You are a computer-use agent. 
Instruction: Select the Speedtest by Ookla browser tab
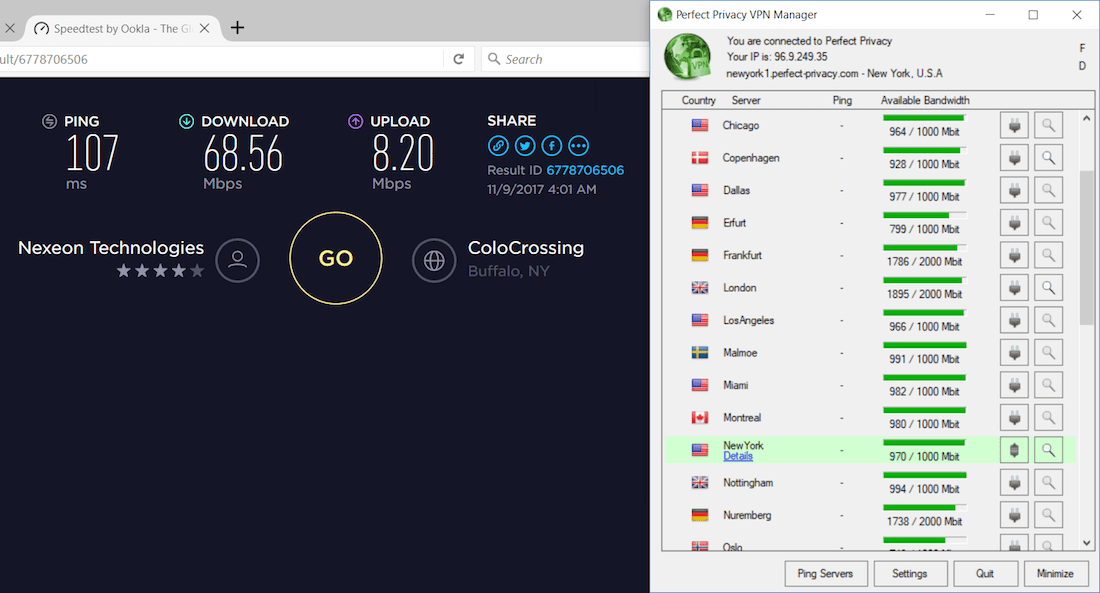click(120, 29)
